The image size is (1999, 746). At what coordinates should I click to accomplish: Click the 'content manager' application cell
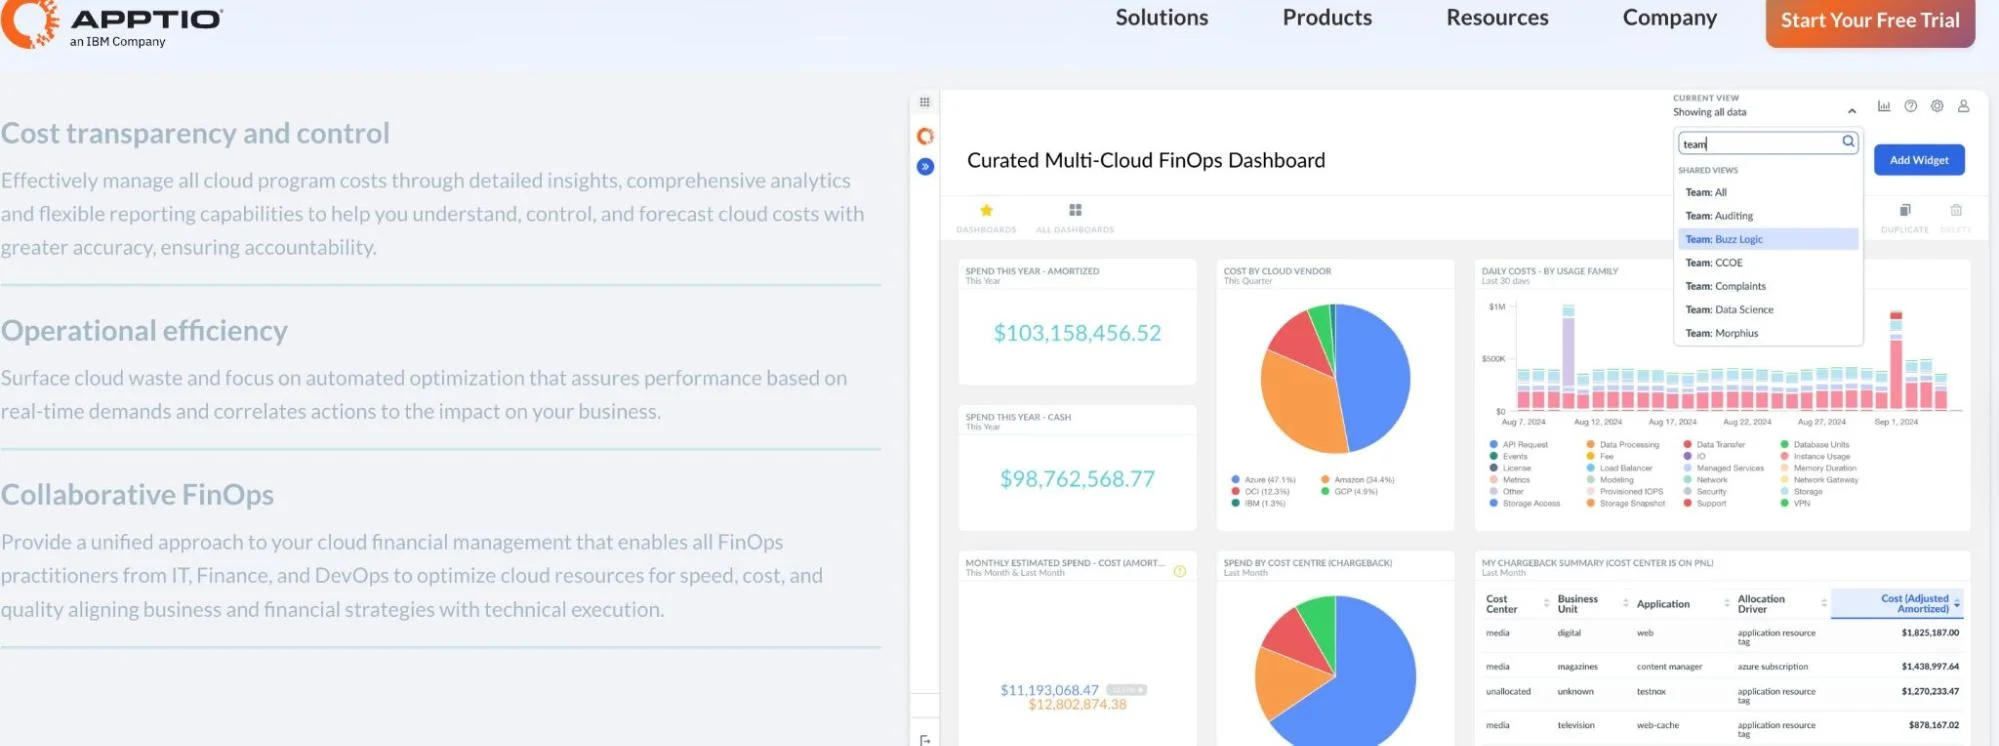point(1669,667)
